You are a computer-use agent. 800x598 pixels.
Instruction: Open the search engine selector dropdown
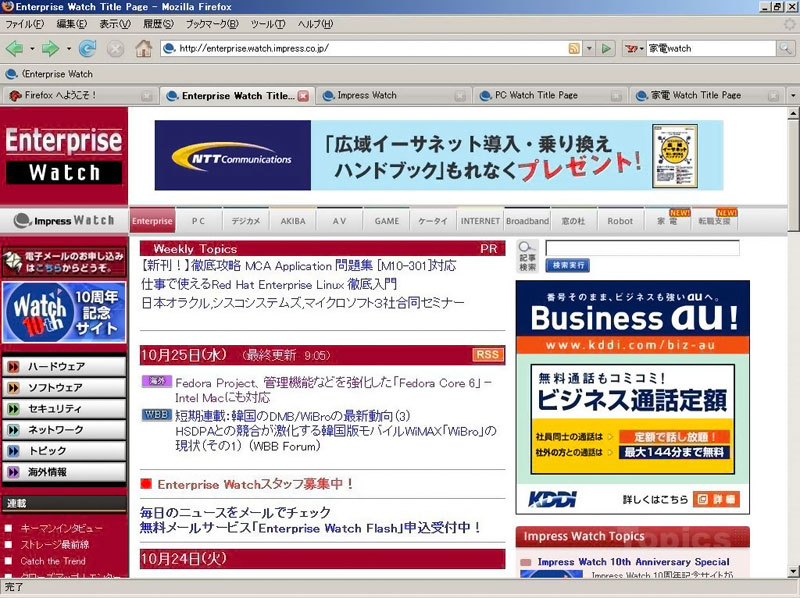click(x=634, y=48)
